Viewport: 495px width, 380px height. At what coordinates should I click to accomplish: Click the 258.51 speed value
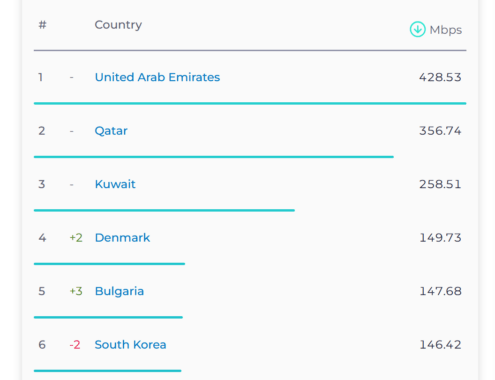[x=440, y=184]
